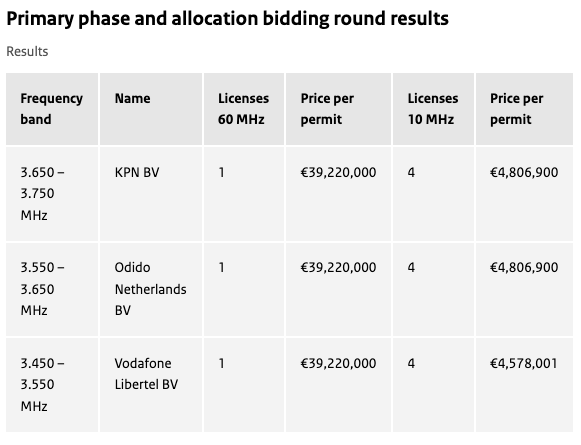Click Odido's 60 MHz license count of 1

tap(244, 289)
